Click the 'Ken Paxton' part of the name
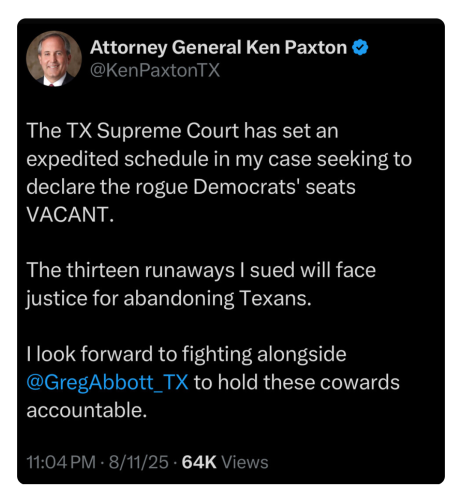 tap(297, 47)
